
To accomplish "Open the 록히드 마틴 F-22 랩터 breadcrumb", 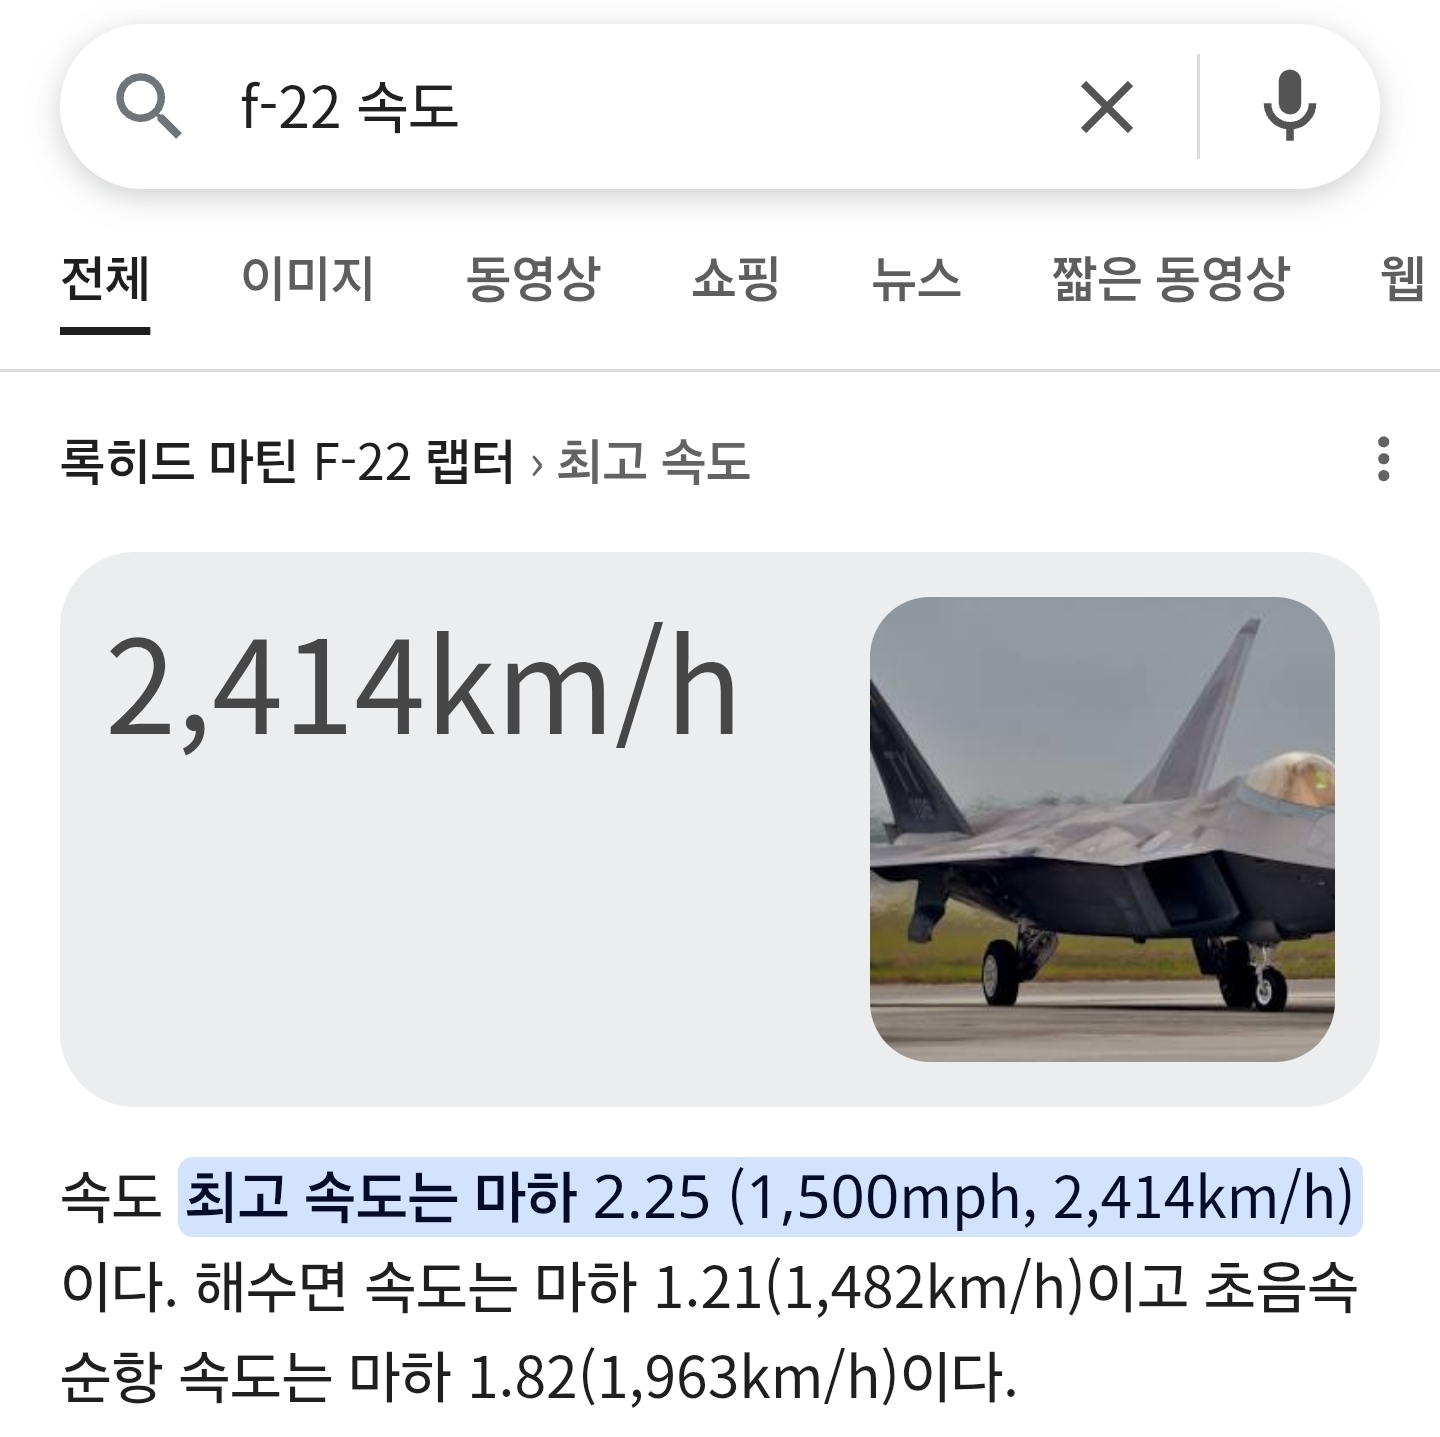I will tap(287, 461).
